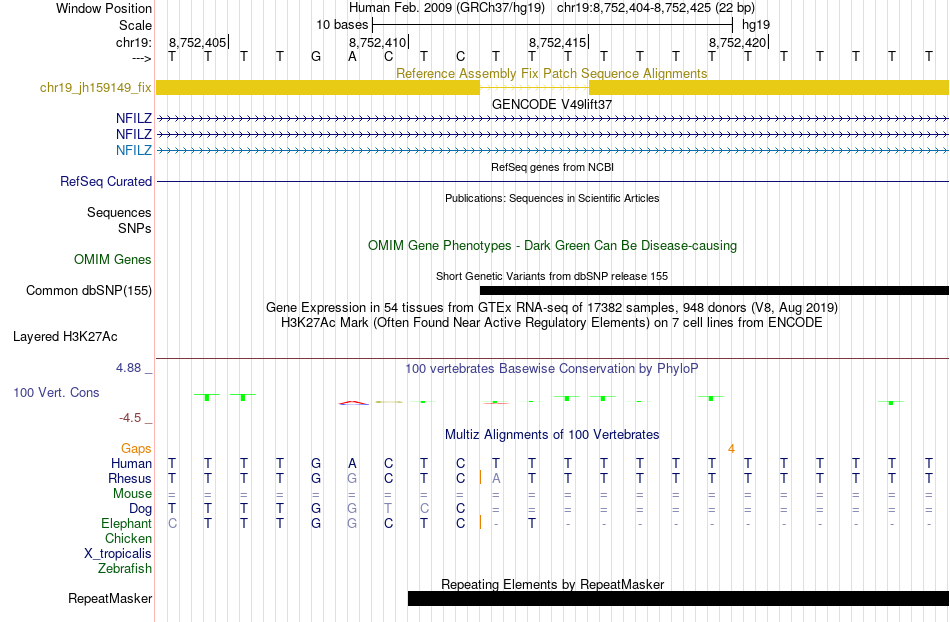950x622 pixels.
Task: Click the -4.5 PhyloP lower scale value
Action: pos(130,418)
